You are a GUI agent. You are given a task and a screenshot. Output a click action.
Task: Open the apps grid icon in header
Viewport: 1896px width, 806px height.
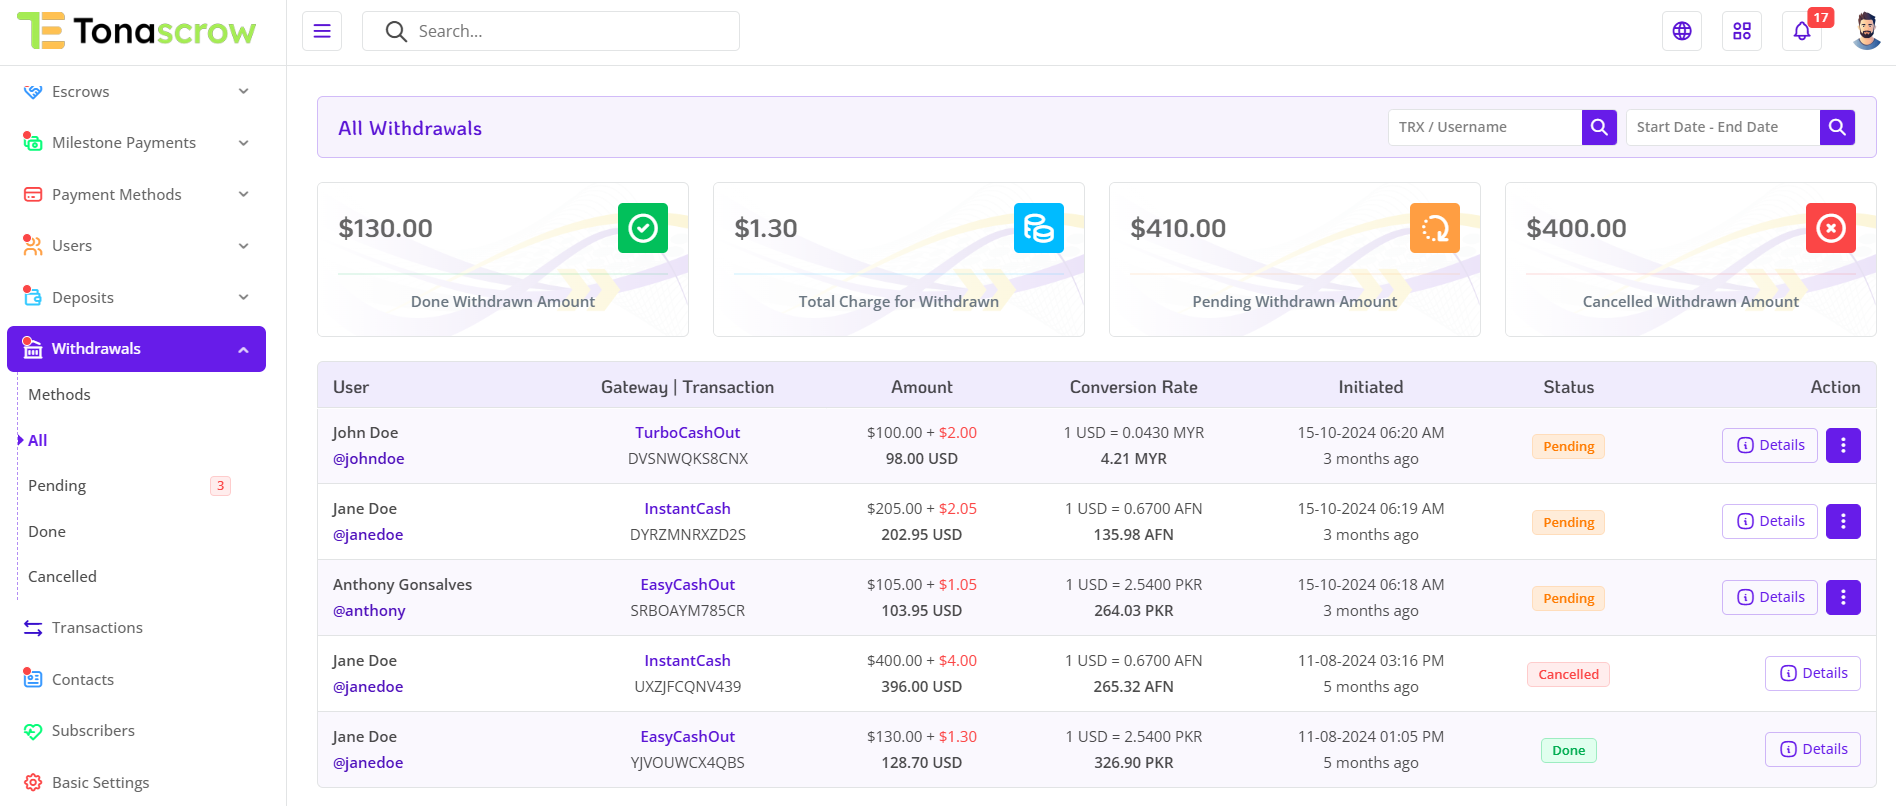pyautogui.click(x=1742, y=31)
